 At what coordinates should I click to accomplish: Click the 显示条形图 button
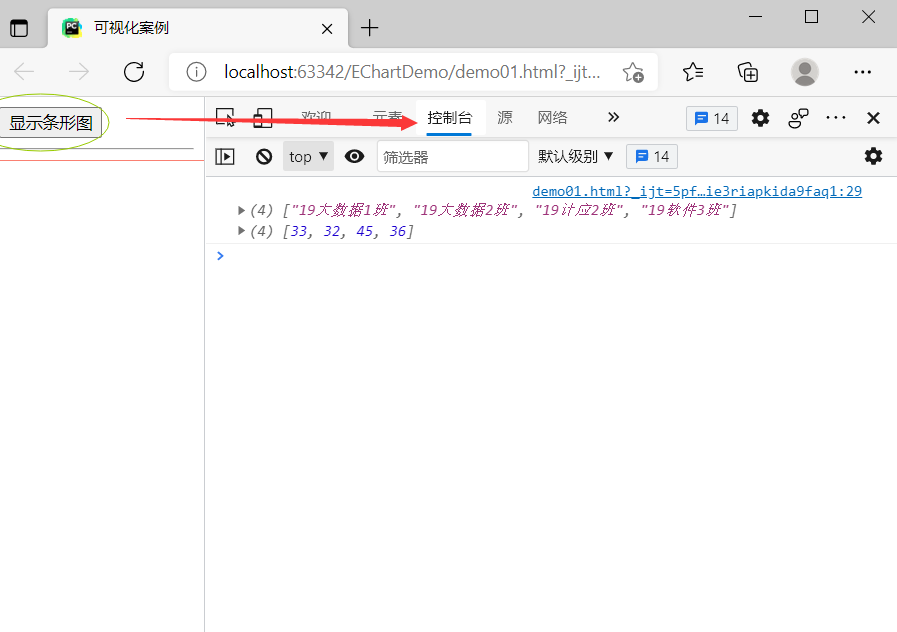point(51,122)
